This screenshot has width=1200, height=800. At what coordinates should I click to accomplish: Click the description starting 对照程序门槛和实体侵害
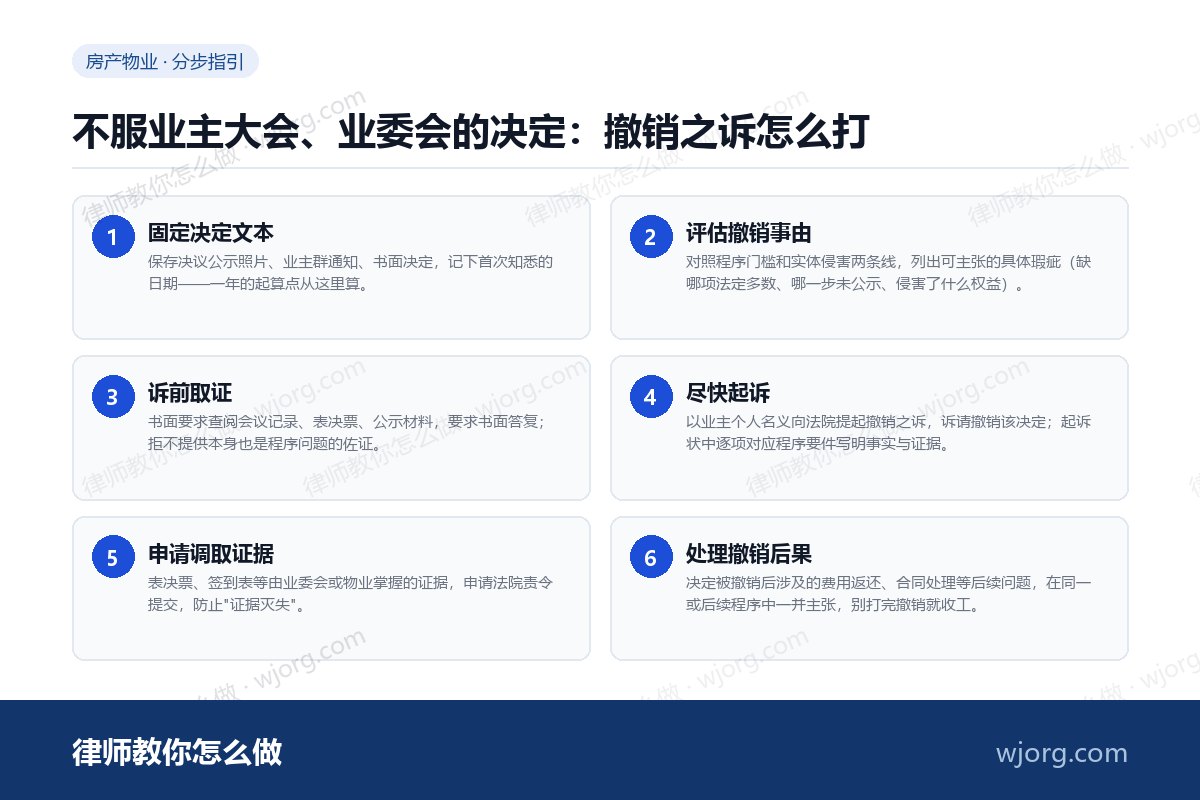tap(889, 273)
